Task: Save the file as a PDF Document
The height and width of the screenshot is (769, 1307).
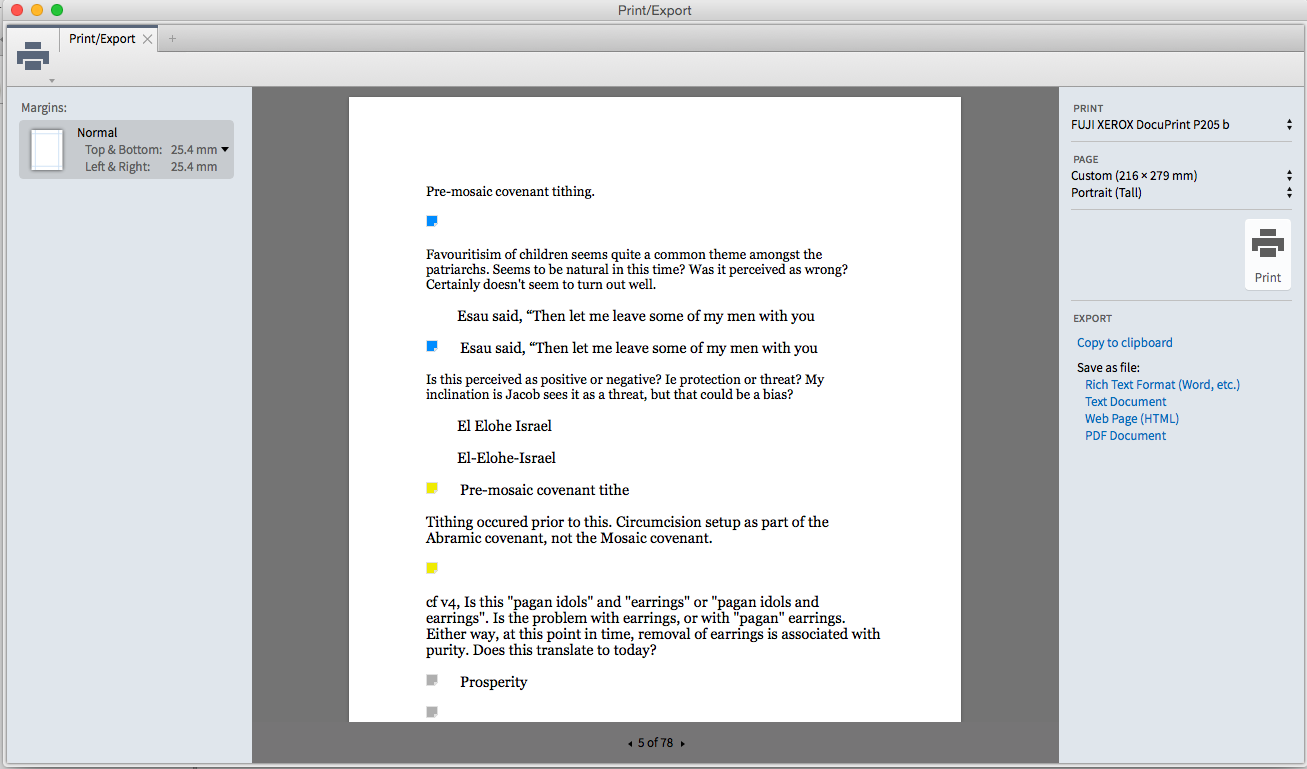Action: pyautogui.click(x=1125, y=435)
